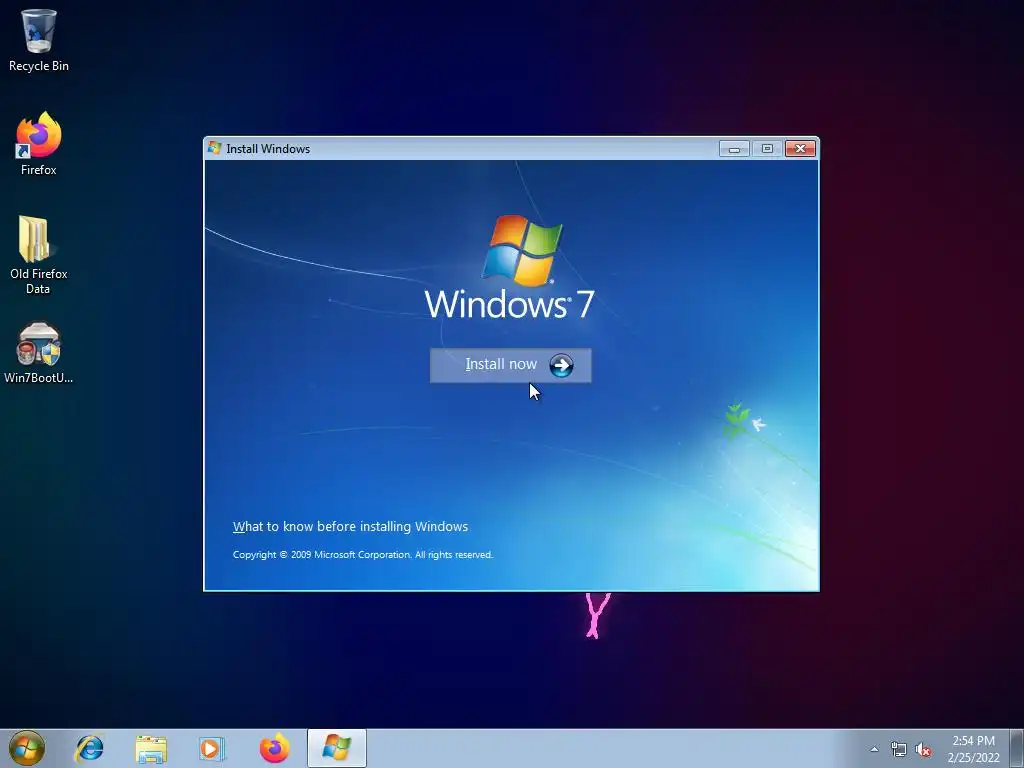Select the Install Windows taskbar button
This screenshot has width=1024, height=768.
point(337,748)
